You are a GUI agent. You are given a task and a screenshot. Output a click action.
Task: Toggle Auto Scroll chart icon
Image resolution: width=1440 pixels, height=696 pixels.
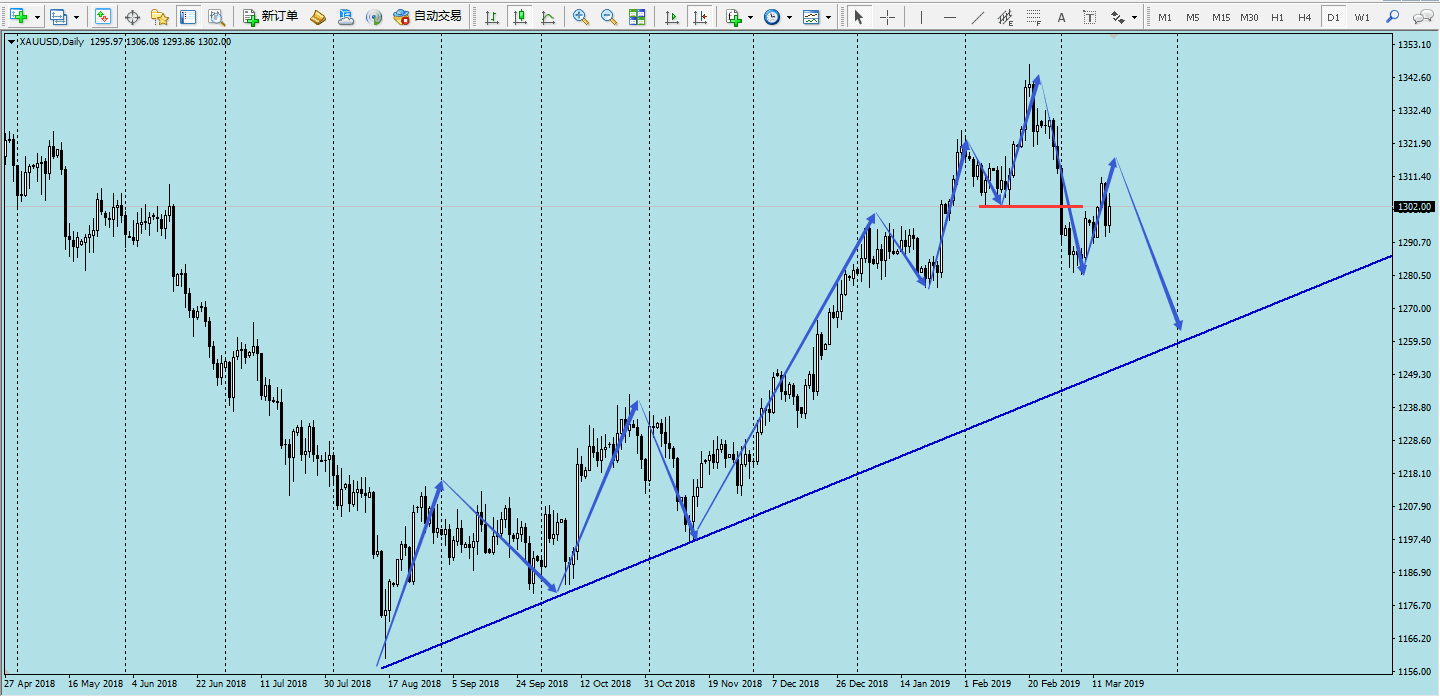click(x=672, y=17)
